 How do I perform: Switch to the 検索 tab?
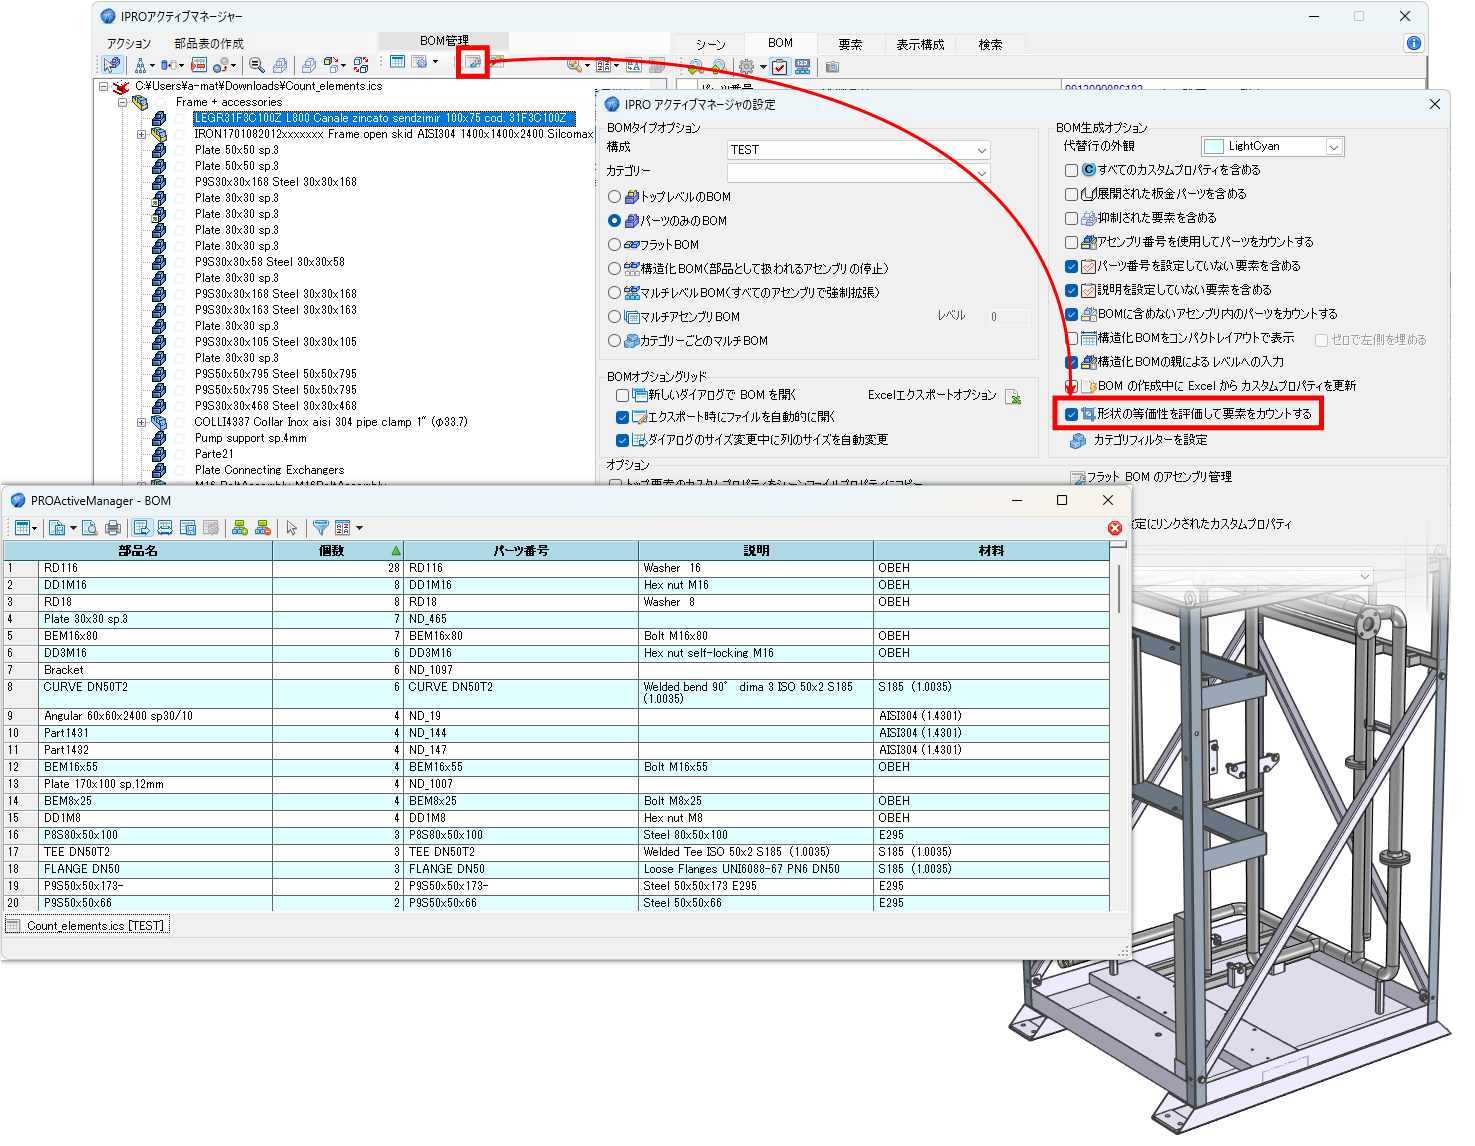pyautogui.click(x=990, y=45)
